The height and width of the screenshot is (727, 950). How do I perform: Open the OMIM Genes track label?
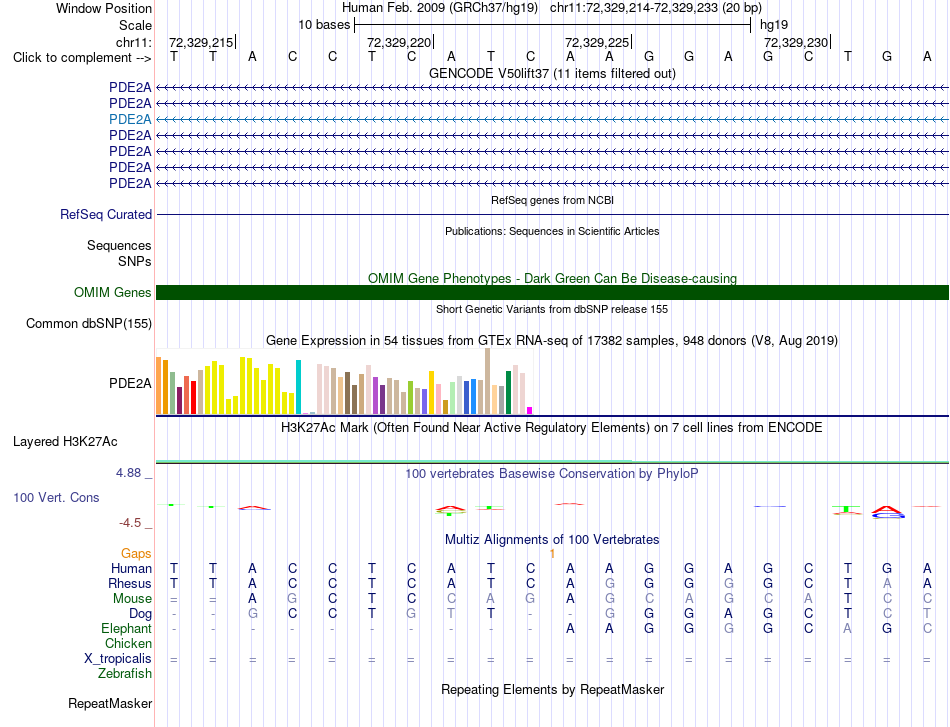coord(113,293)
